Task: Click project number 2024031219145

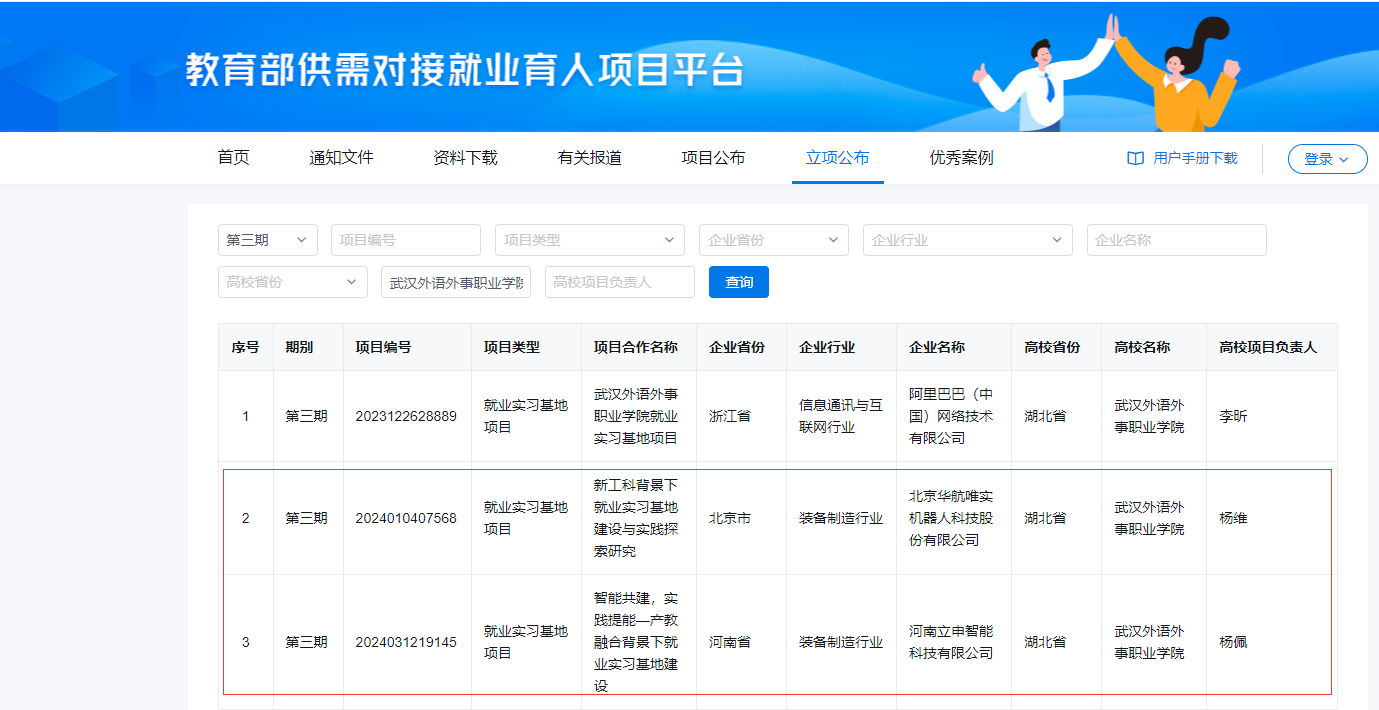Action: tap(406, 642)
